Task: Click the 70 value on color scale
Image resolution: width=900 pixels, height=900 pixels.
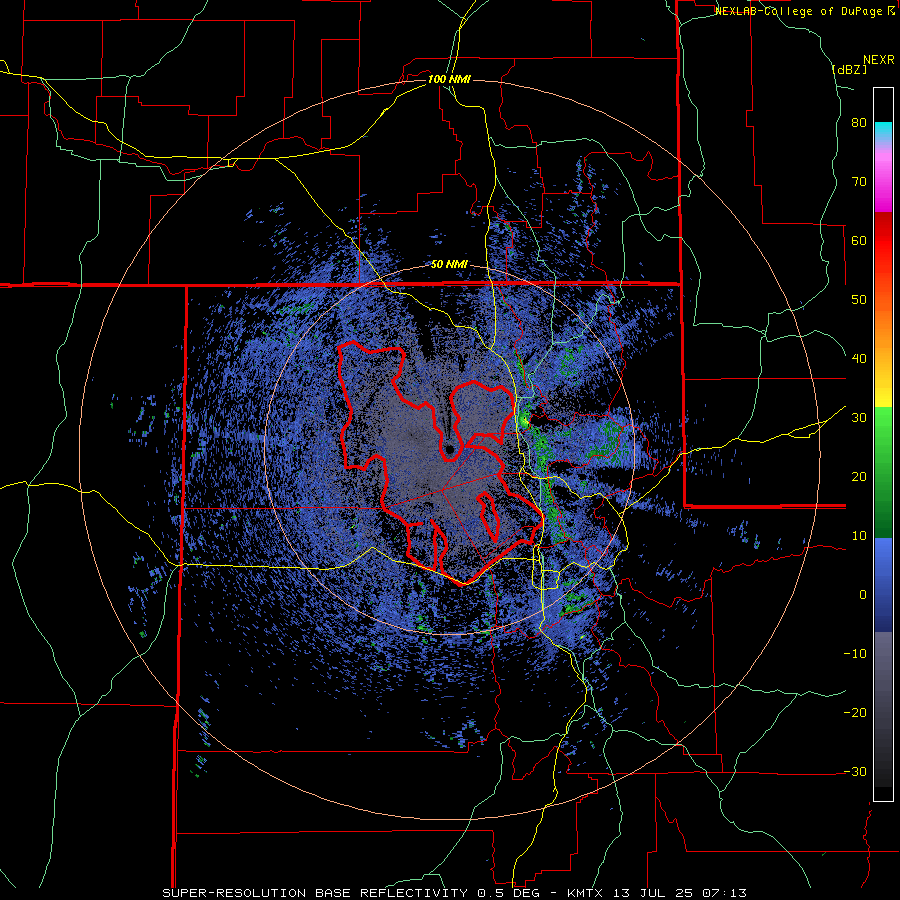Action: pyautogui.click(x=859, y=182)
